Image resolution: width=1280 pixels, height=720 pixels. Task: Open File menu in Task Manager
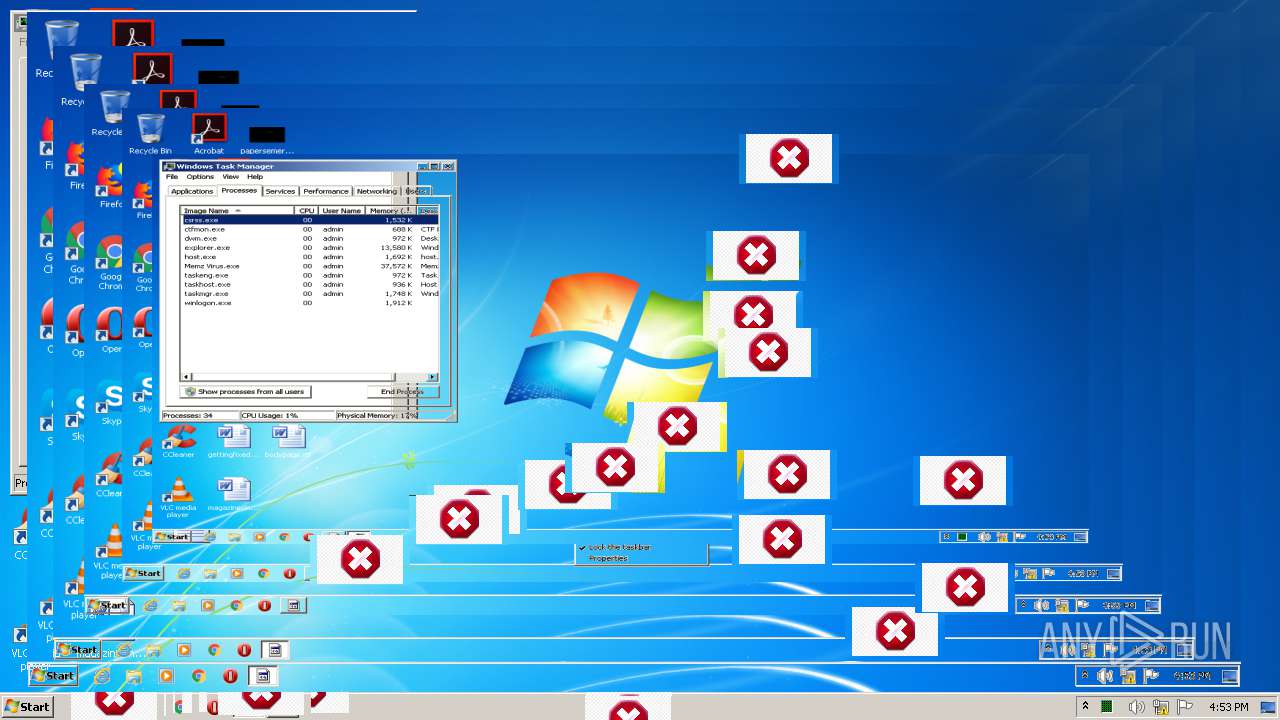pos(172,177)
